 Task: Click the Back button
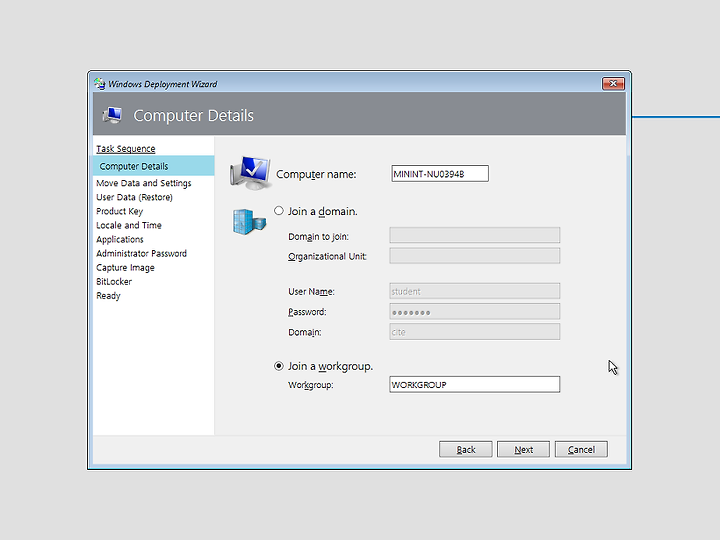466,450
